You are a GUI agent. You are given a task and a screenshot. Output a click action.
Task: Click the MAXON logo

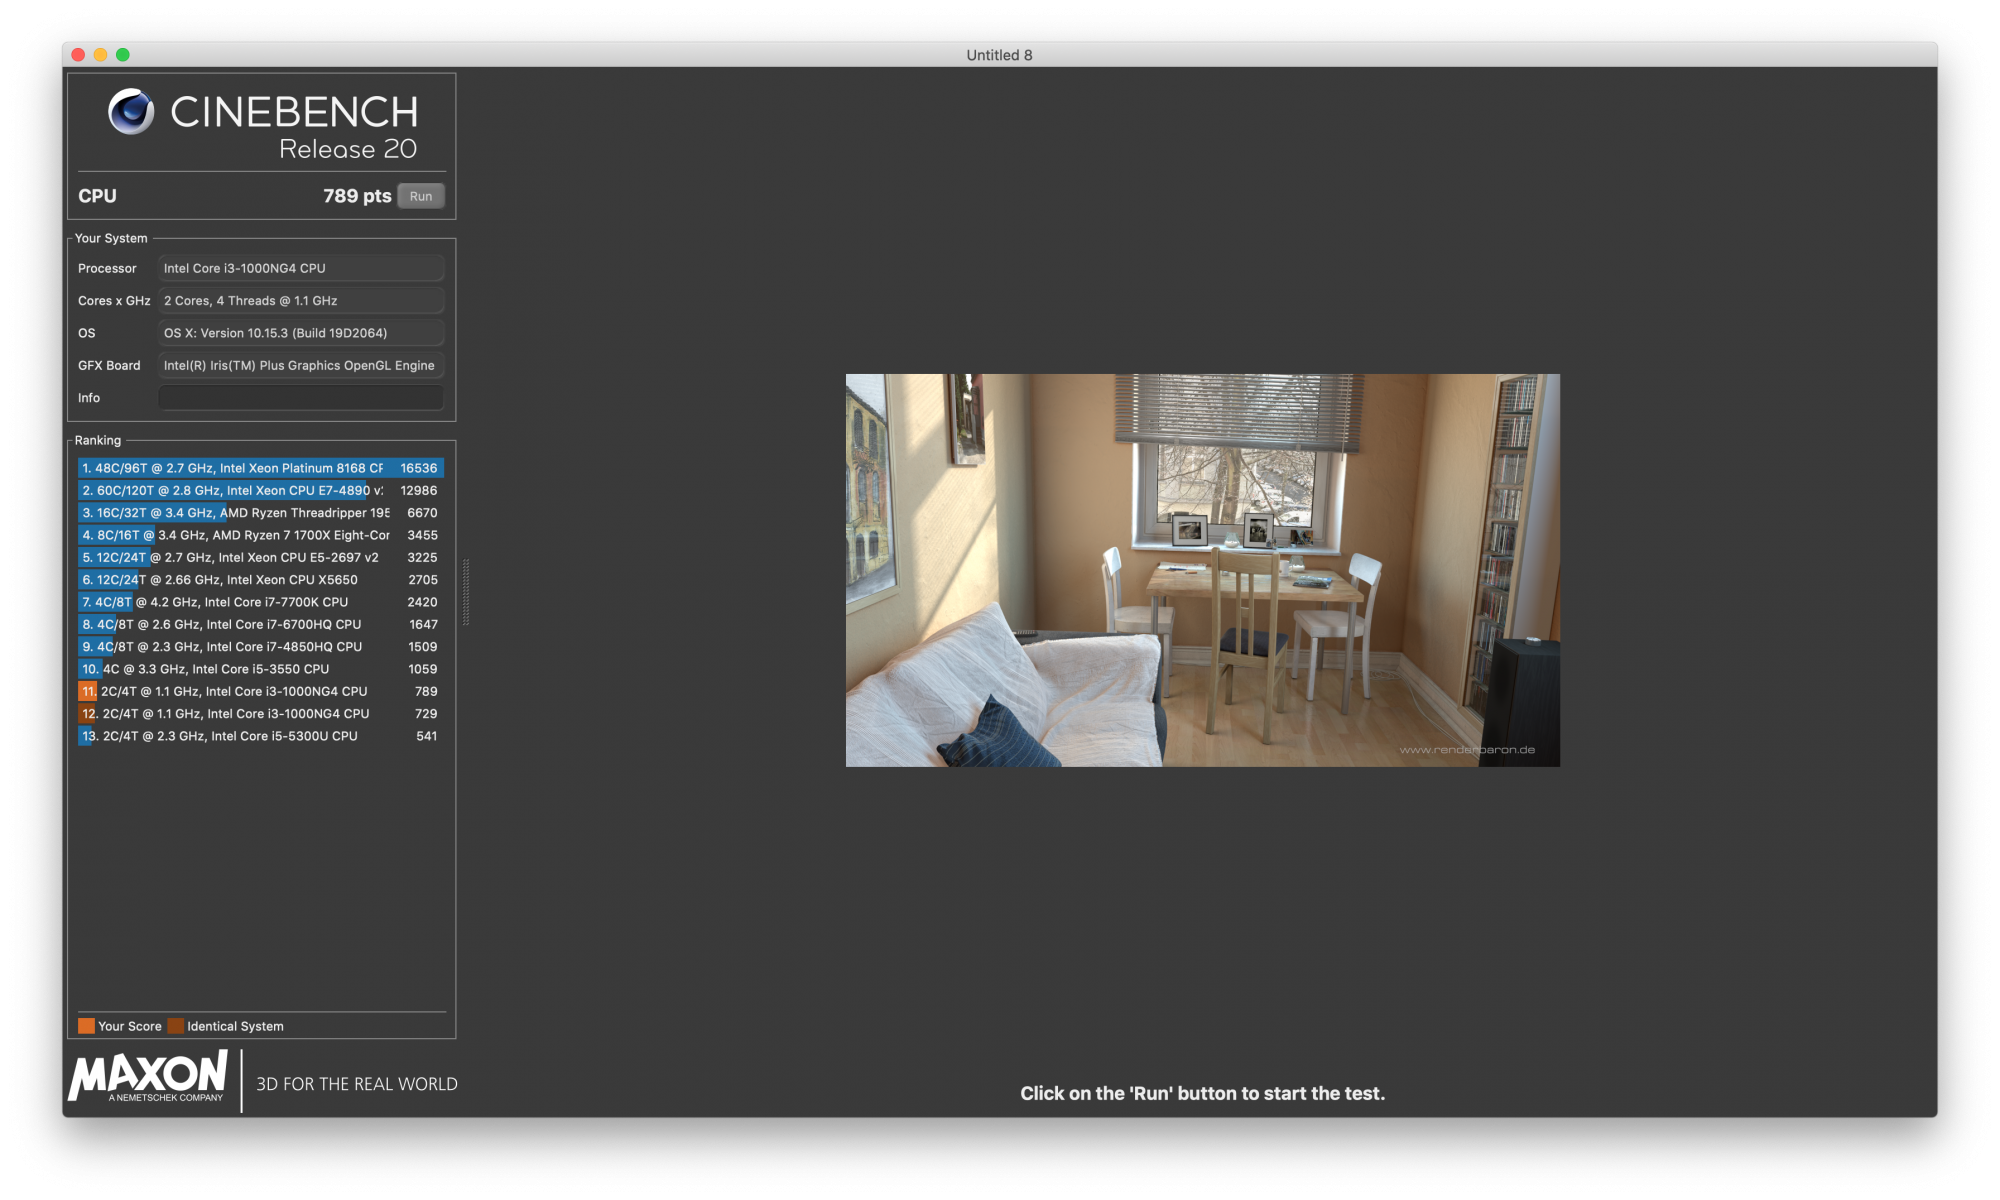point(148,1076)
